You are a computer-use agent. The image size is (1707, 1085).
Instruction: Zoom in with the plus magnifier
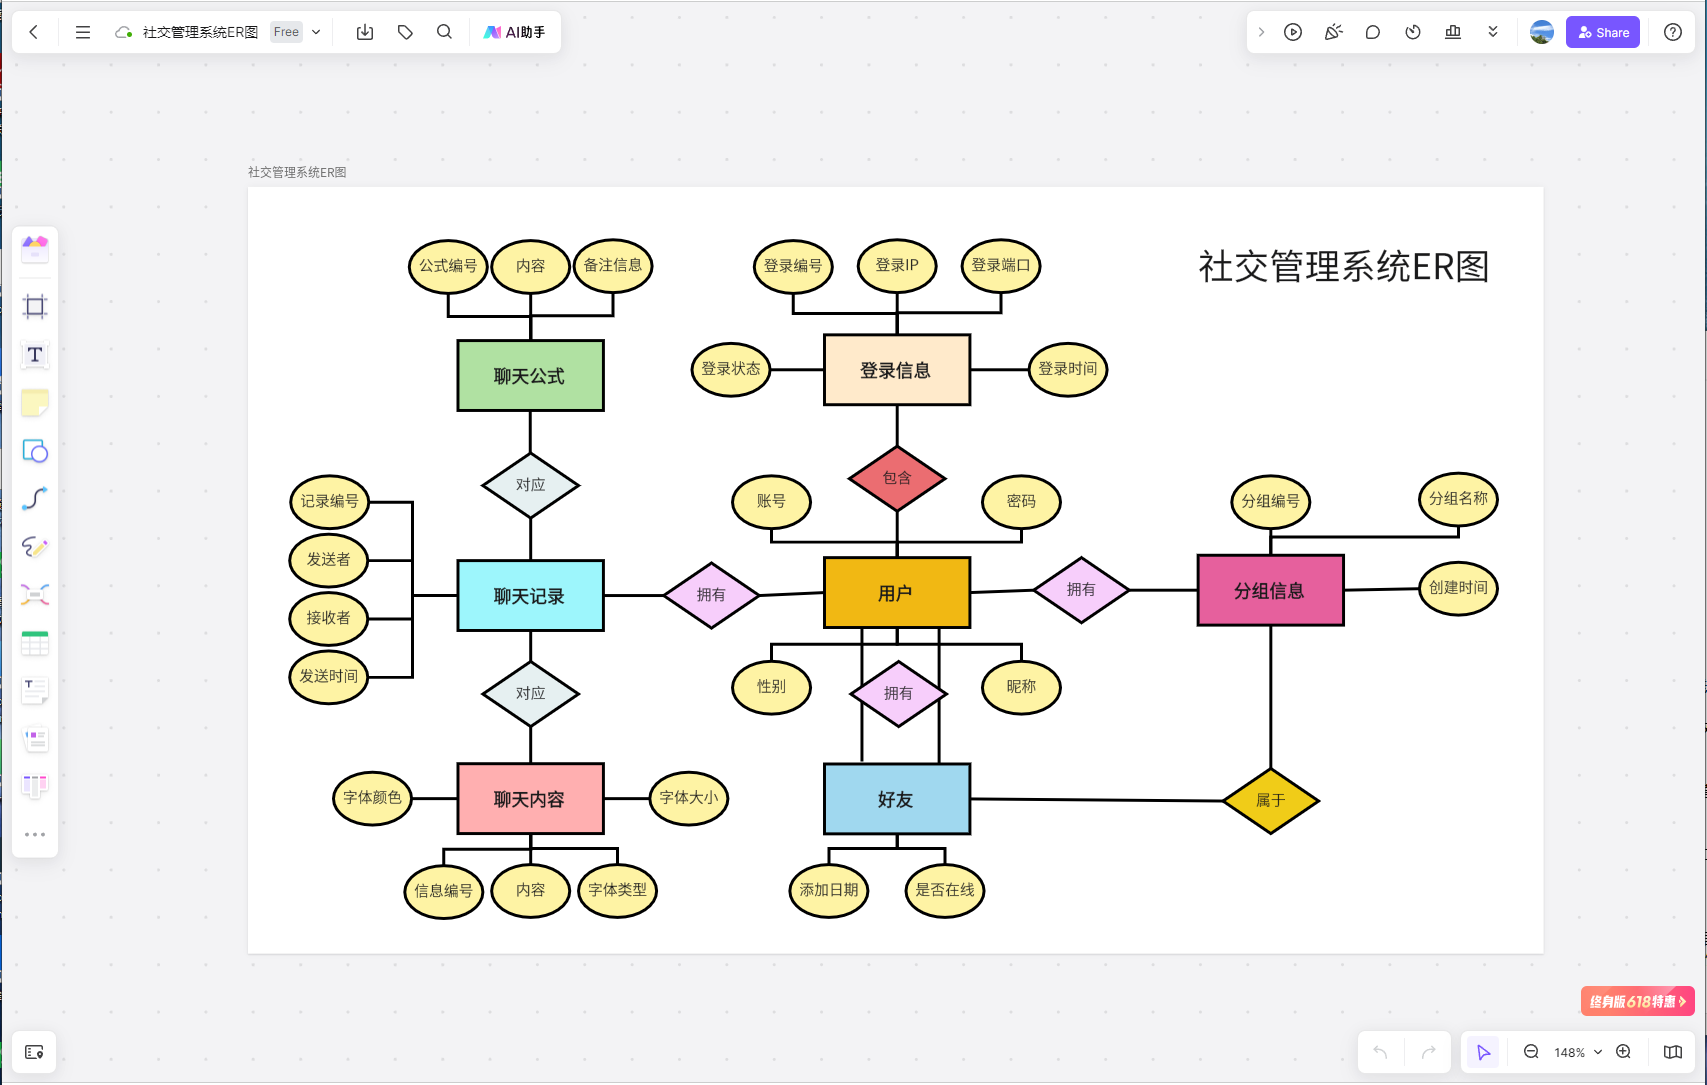tap(1624, 1052)
